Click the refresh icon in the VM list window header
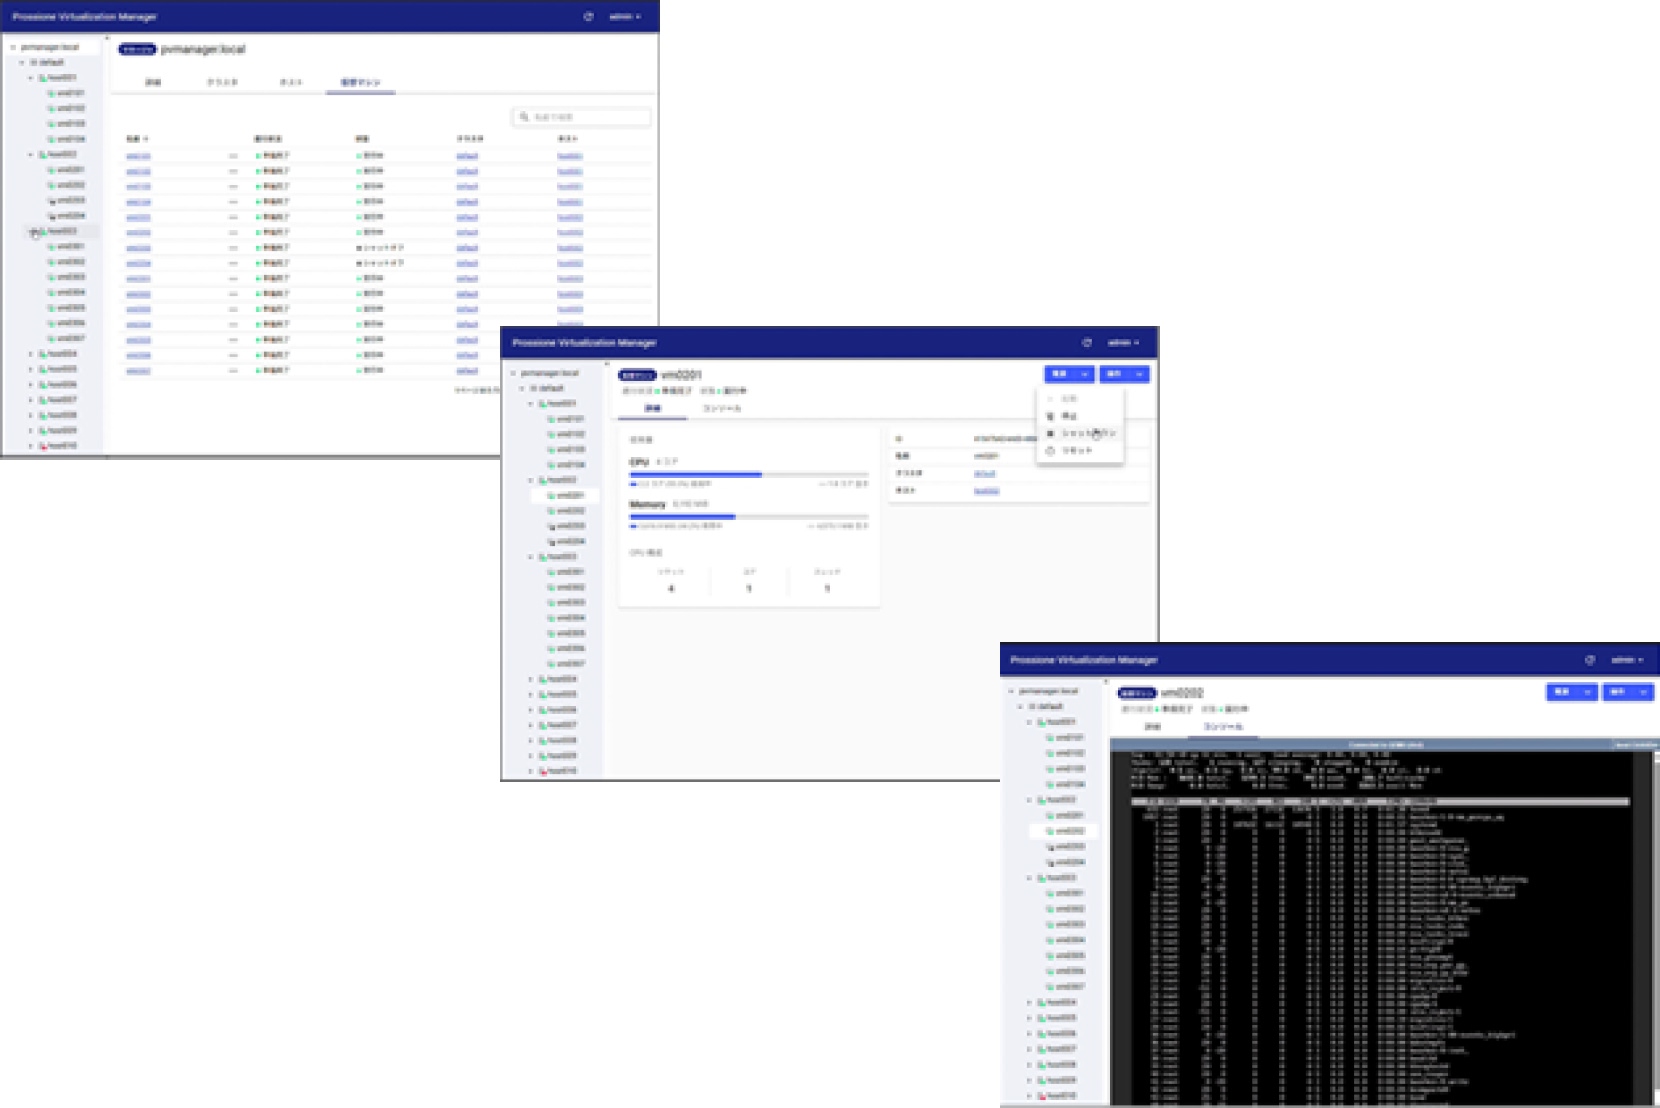This screenshot has width=1660, height=1108. 588,17
